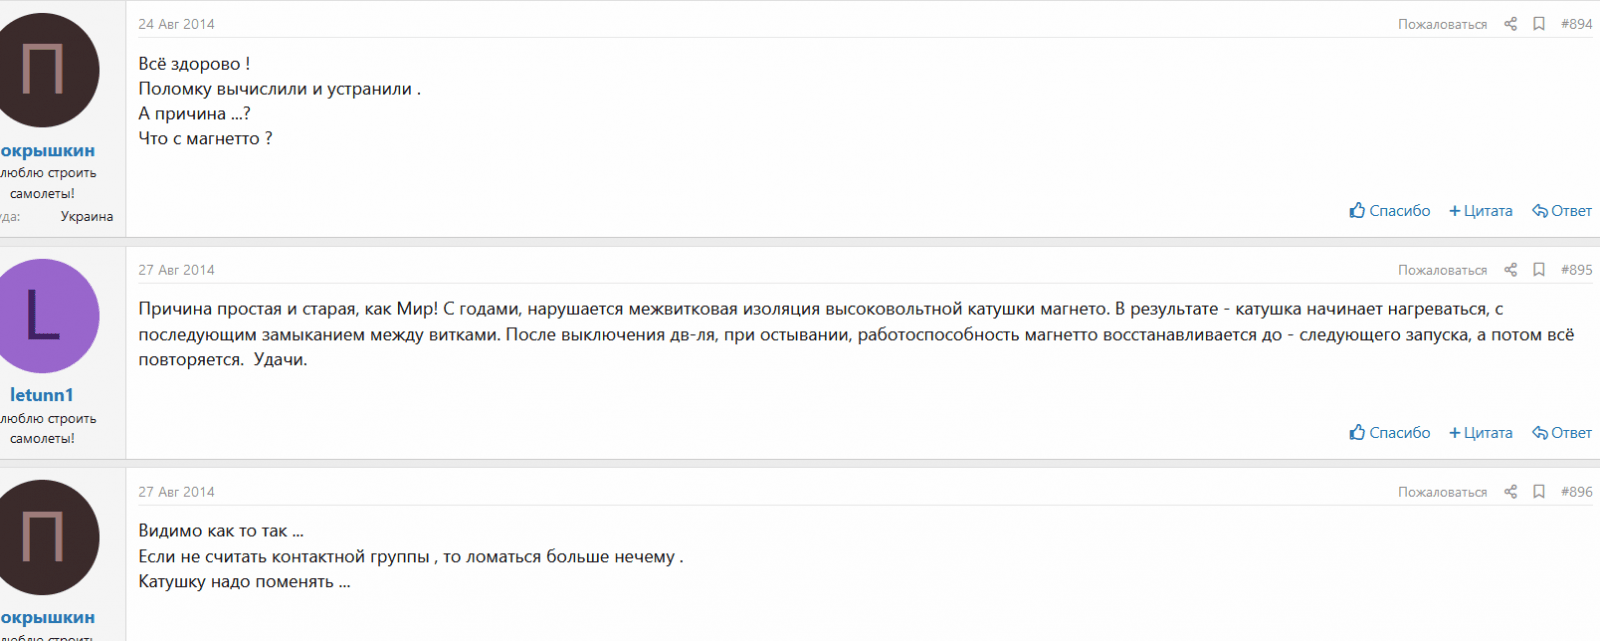The image size is (1600, 641).
Task: Quote post #895 via the Цитата button
Action: 1487,432
